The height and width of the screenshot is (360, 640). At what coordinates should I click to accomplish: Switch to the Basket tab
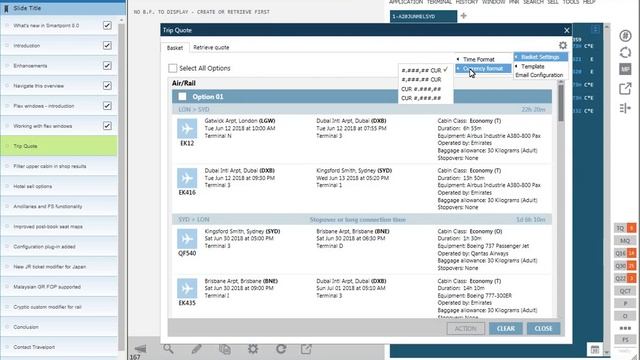[x=175, y=48]
